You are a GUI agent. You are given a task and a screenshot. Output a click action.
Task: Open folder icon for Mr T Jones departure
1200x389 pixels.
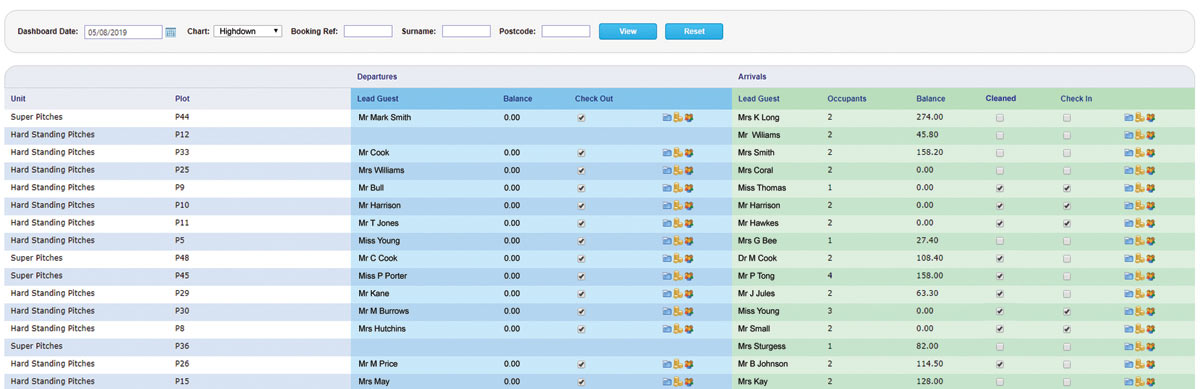tap(667, 223)
